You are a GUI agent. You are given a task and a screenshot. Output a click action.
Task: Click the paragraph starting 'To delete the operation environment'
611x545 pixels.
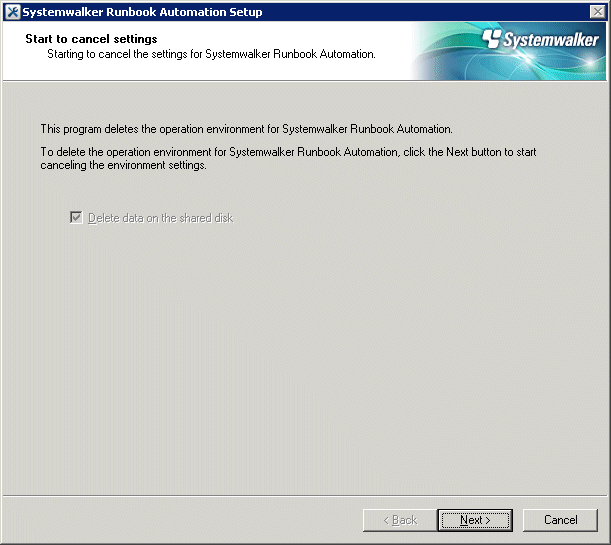[288, 158]
